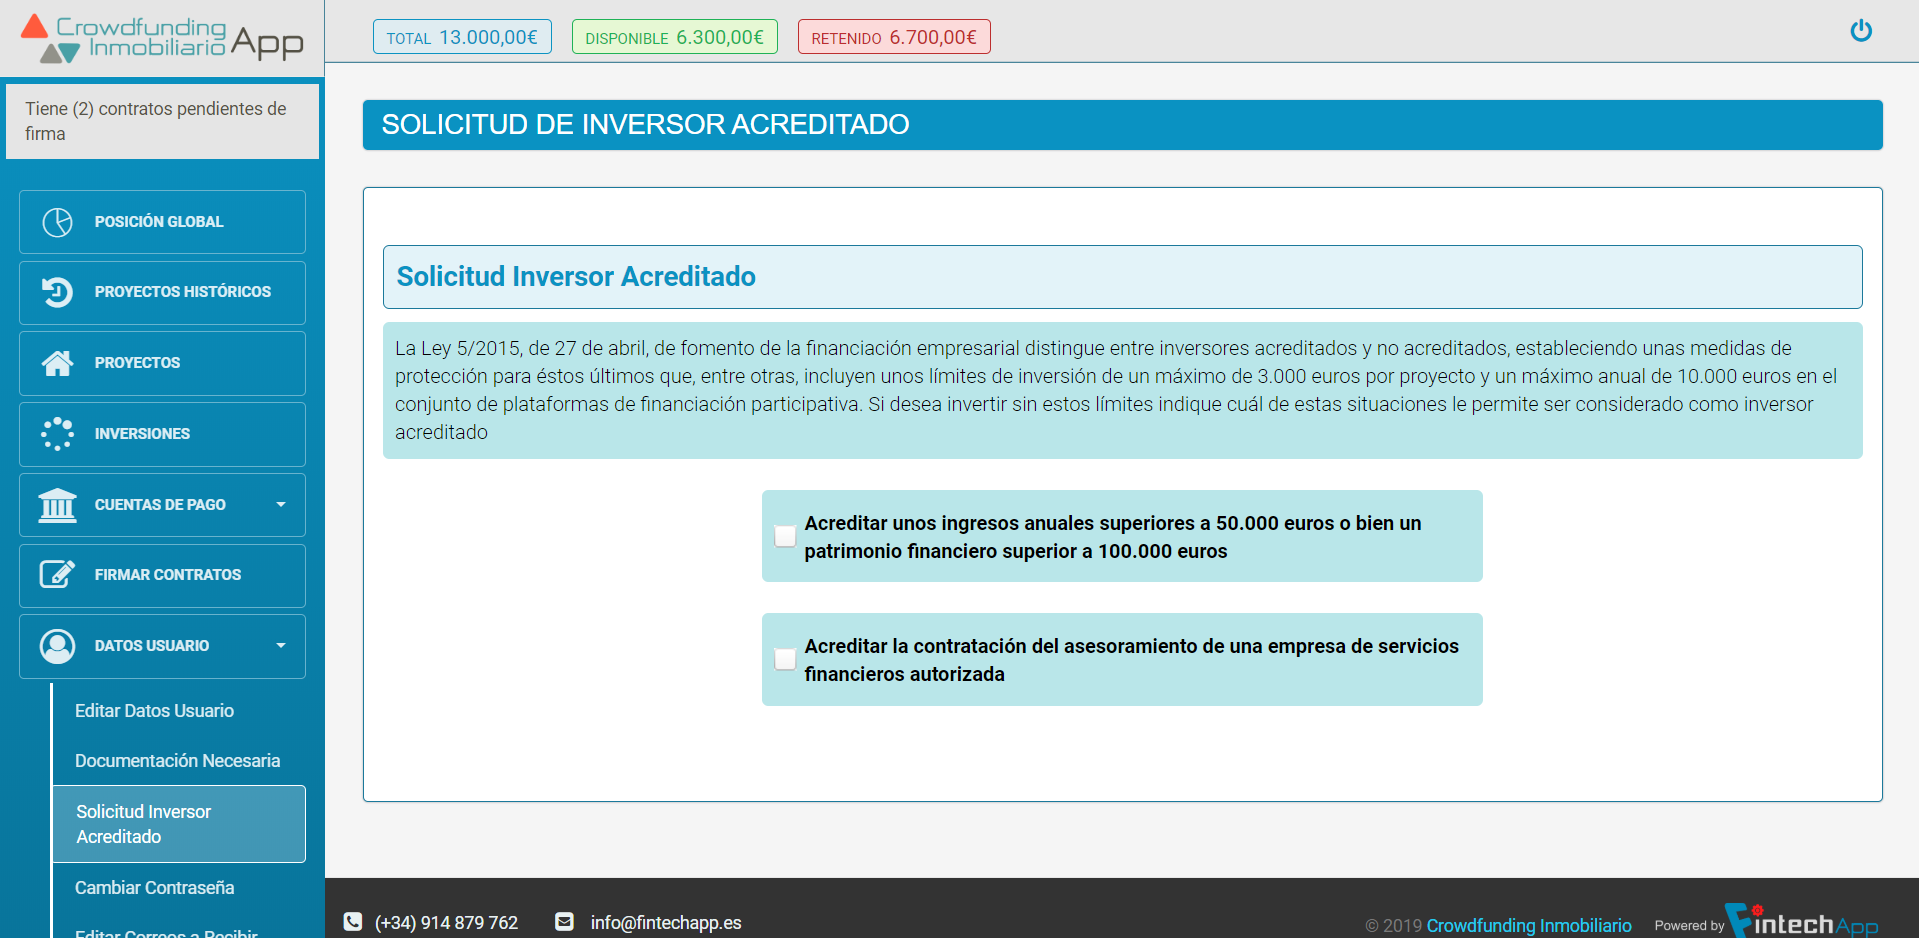
Task: Click the Posición Global pie chart icon
Action: [57, 222]
